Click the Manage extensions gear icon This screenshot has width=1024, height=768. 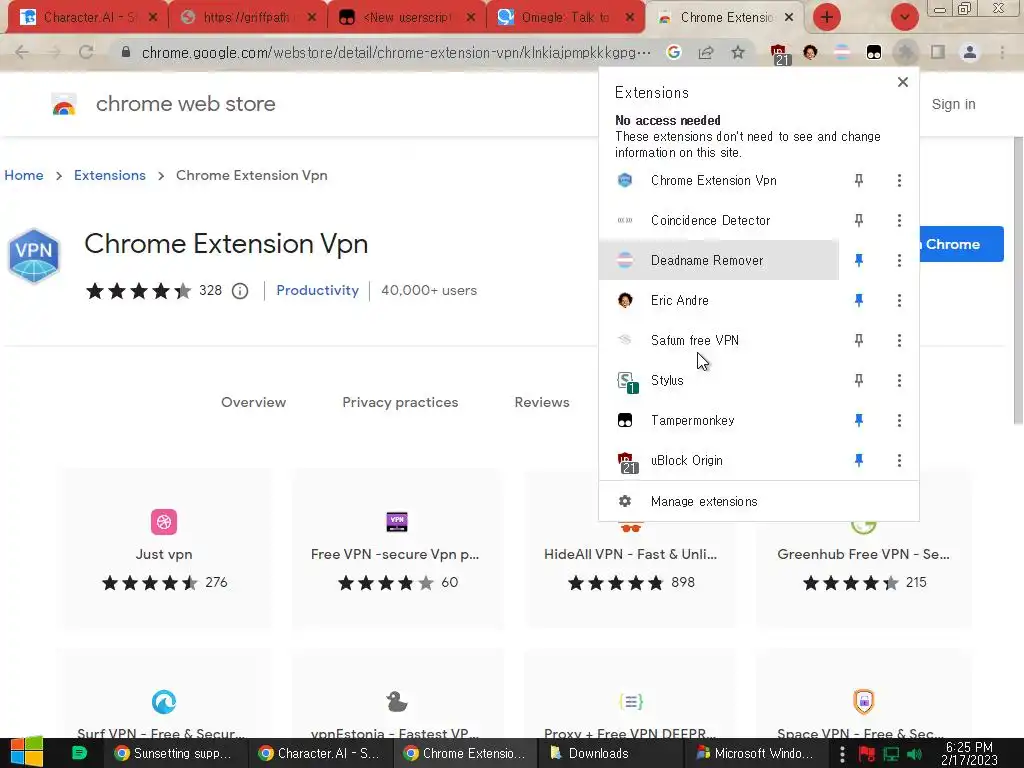point(625,502)
